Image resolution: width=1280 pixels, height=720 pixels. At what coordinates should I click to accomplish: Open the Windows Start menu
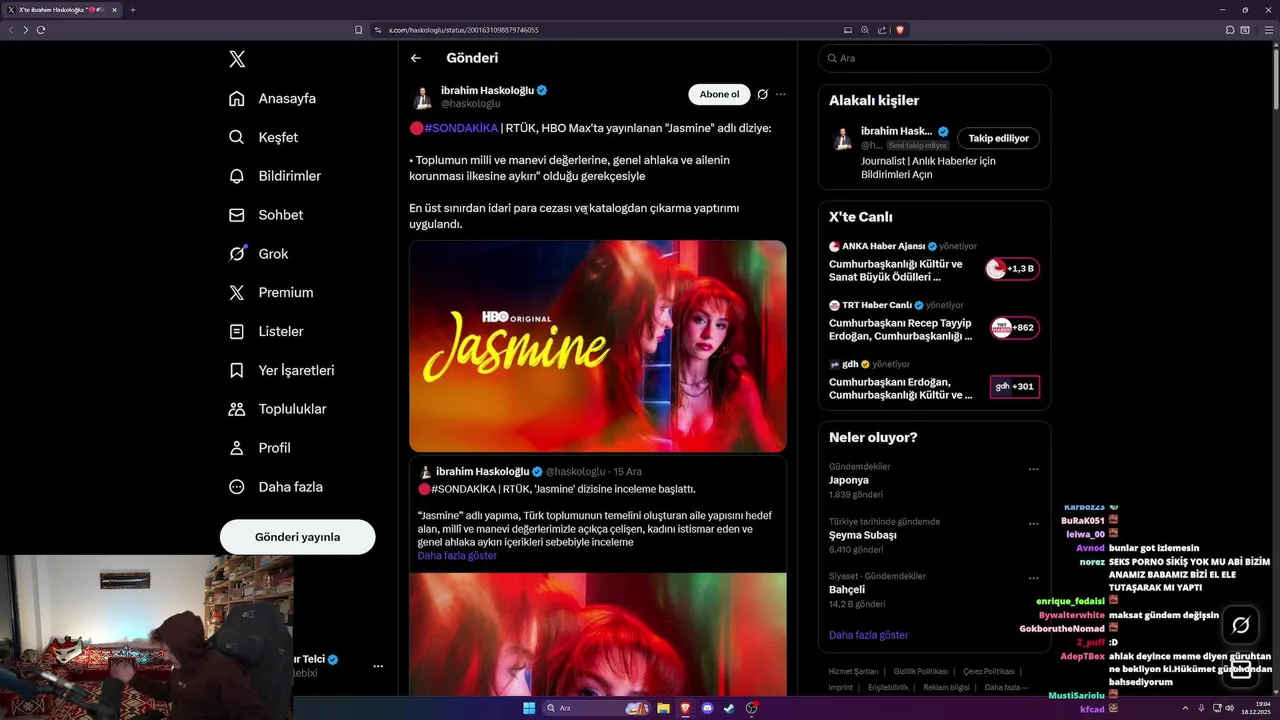point(528,708)
